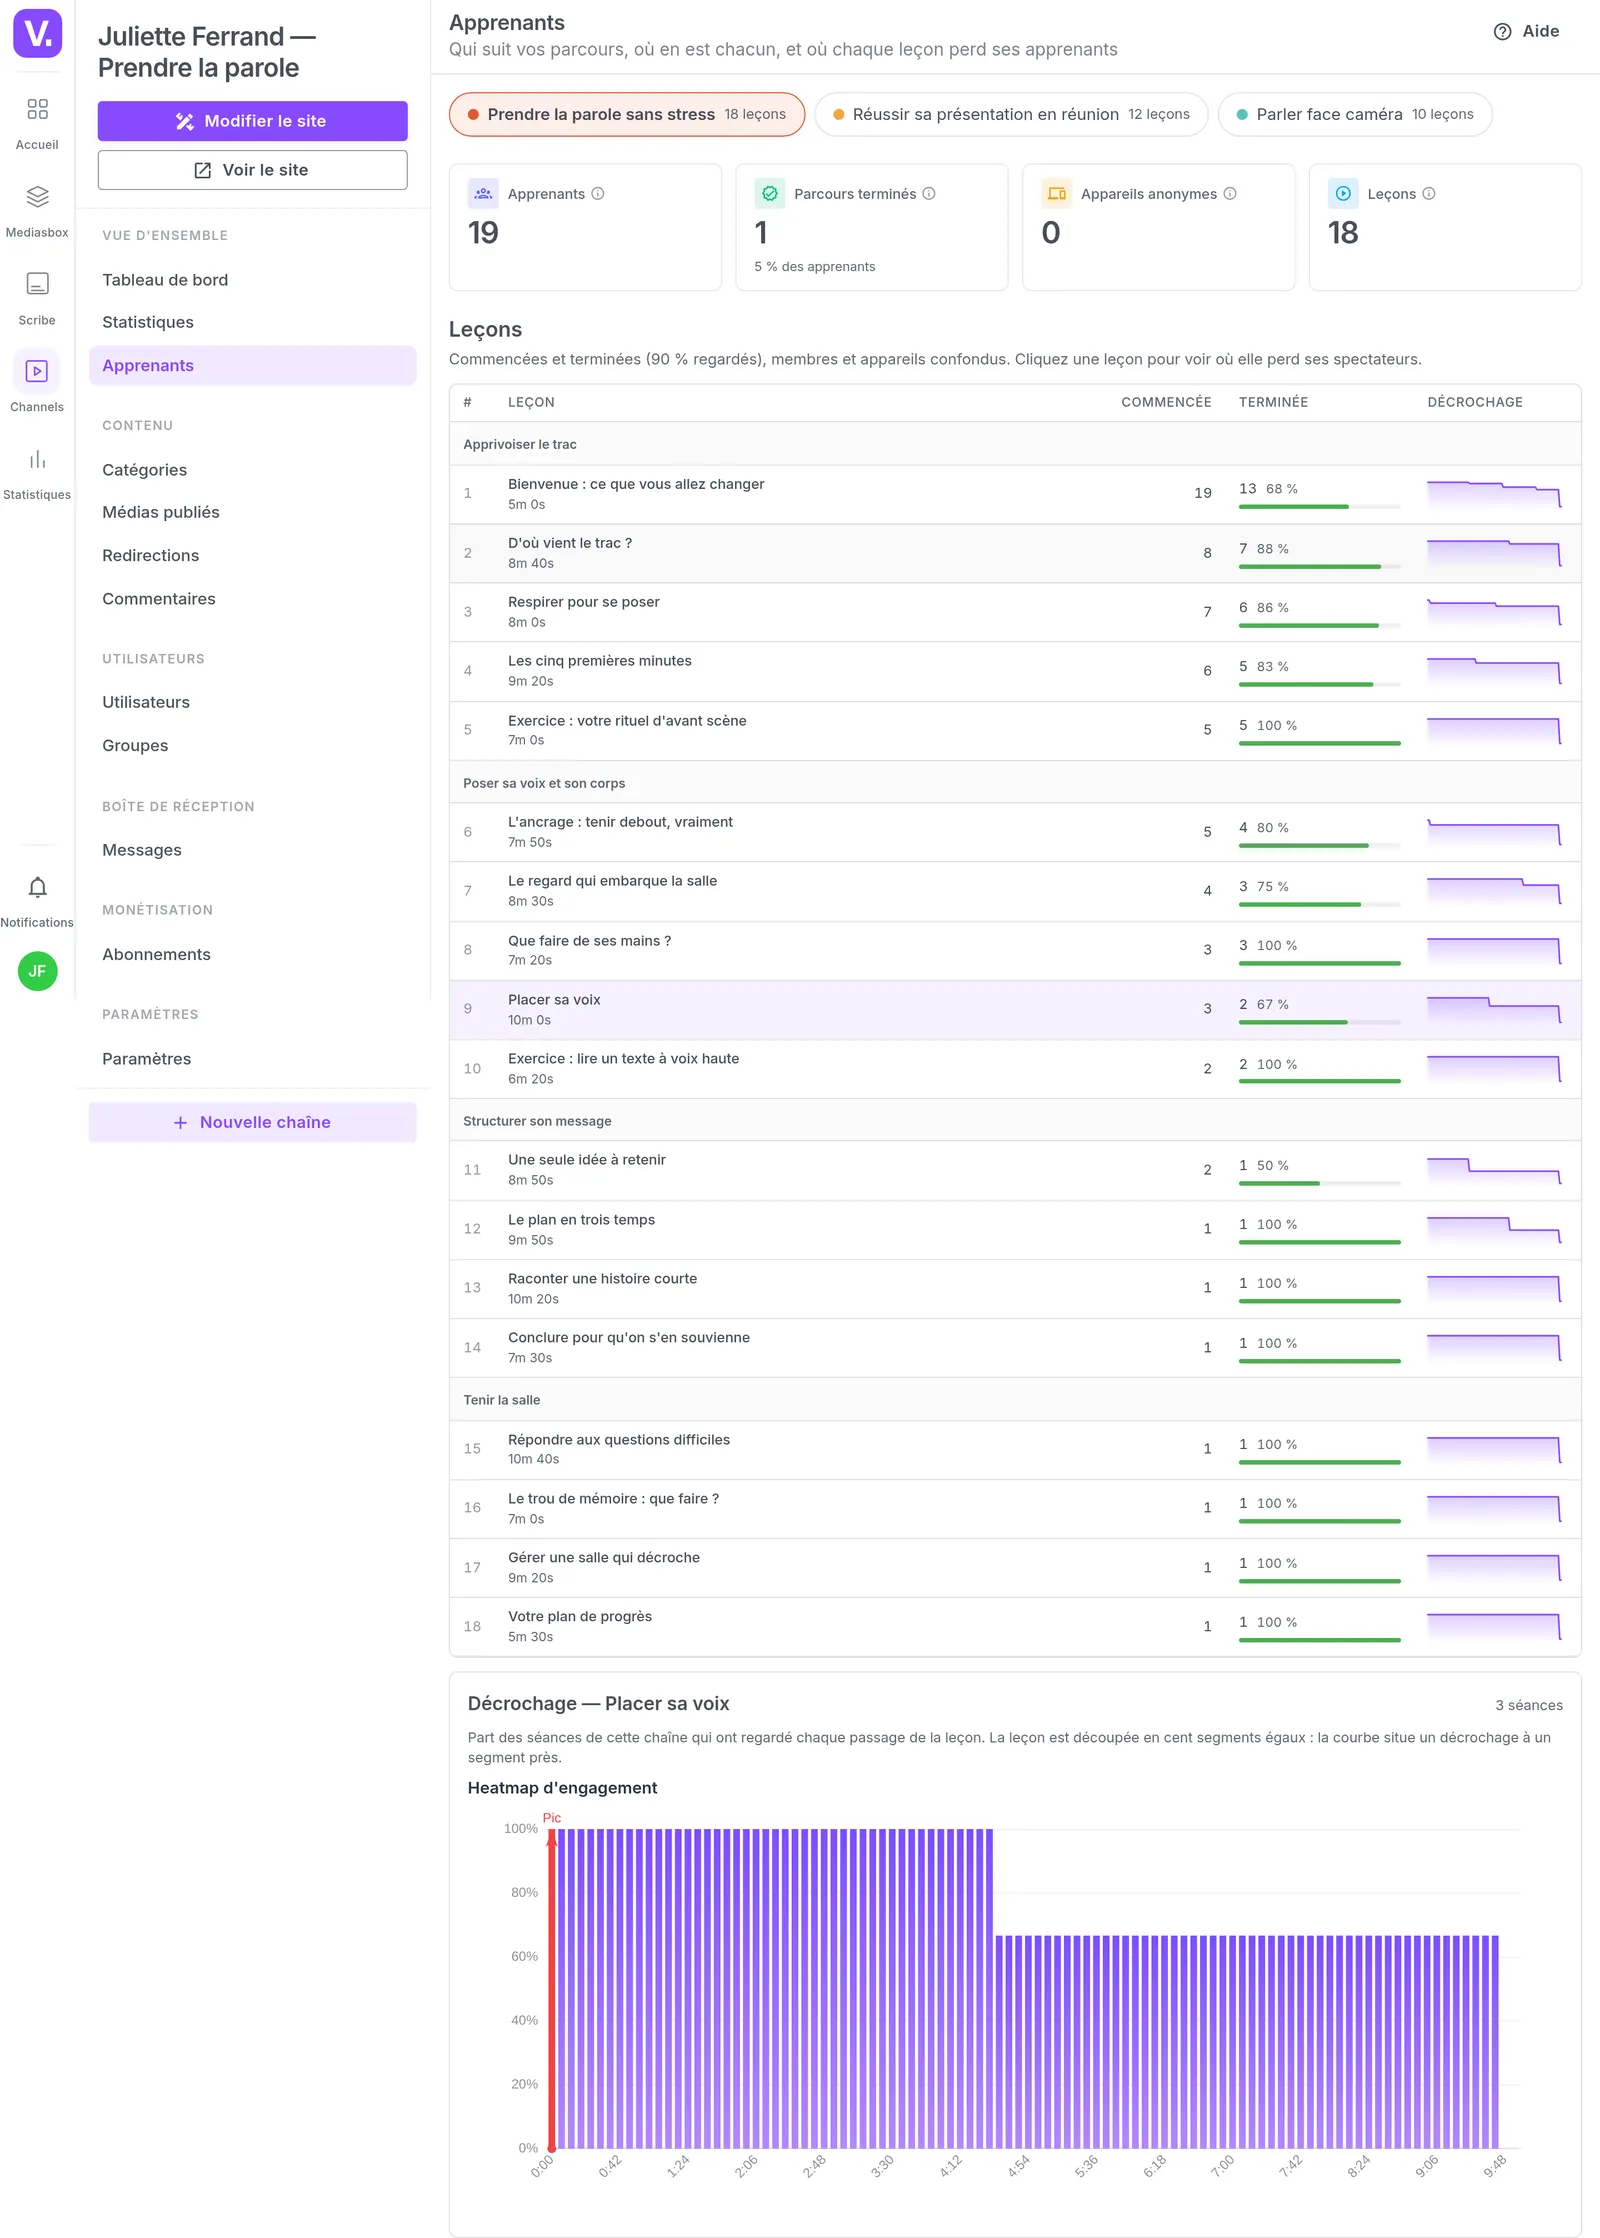Select the lesson Que faire de ses mains ?
This screenshot has width=1600, height=2238.
[1015, 950]
